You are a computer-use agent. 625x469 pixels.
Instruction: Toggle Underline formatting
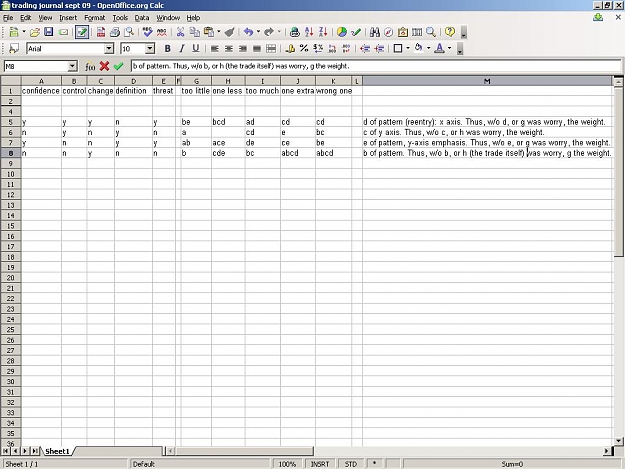click(x=196, y=49)
